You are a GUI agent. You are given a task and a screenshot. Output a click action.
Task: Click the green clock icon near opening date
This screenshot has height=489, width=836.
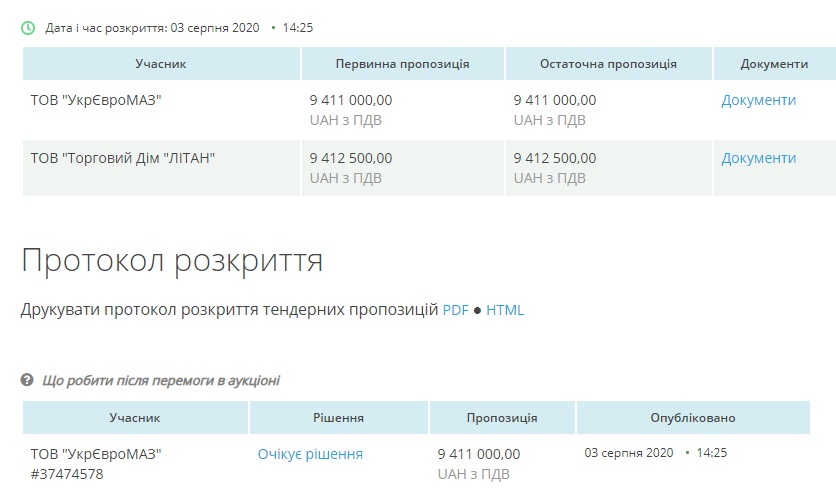pos(28,28)
